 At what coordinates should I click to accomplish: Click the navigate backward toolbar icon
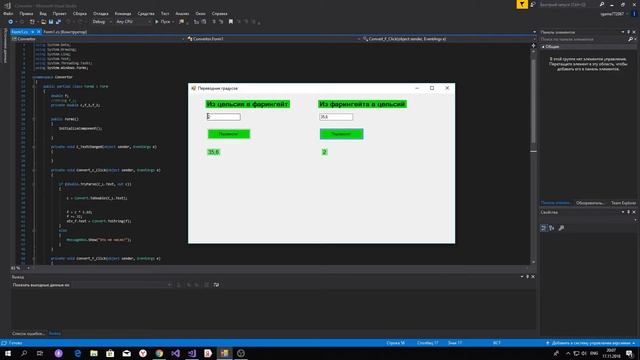(11, 22)
